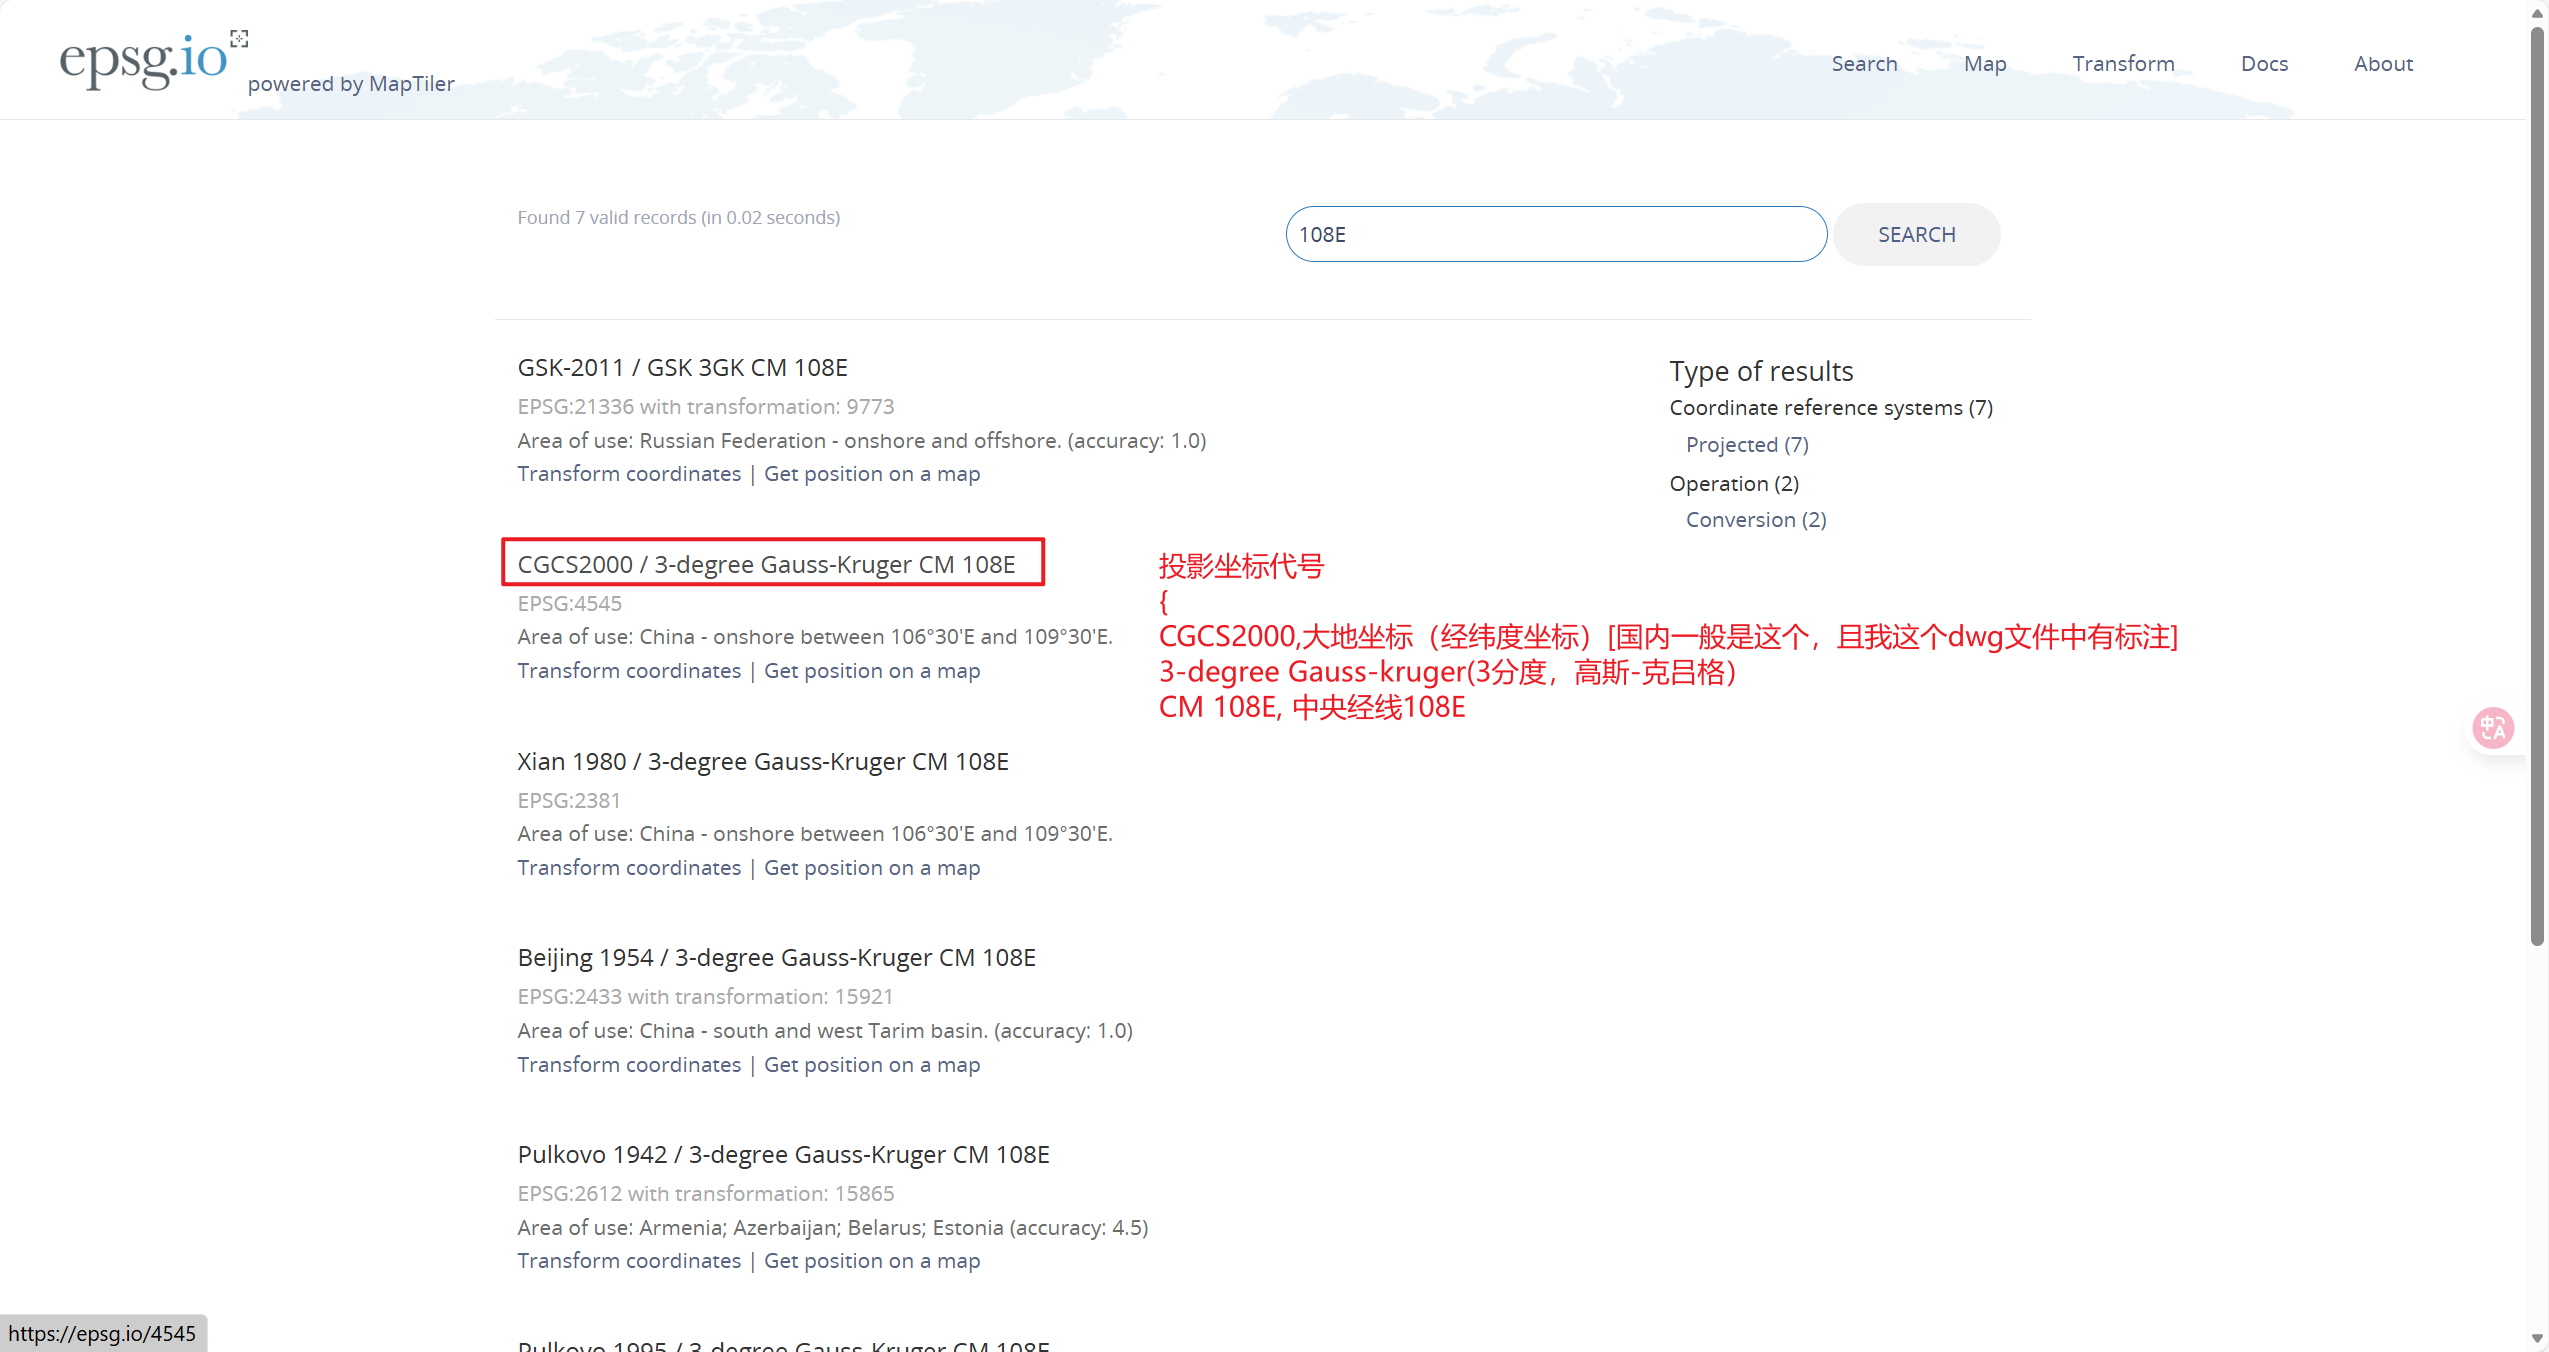The height and width of the screenshot is (1352, 2549).
Task: Click the scrollbar down arrow
Action: tap(2537, 1338)
